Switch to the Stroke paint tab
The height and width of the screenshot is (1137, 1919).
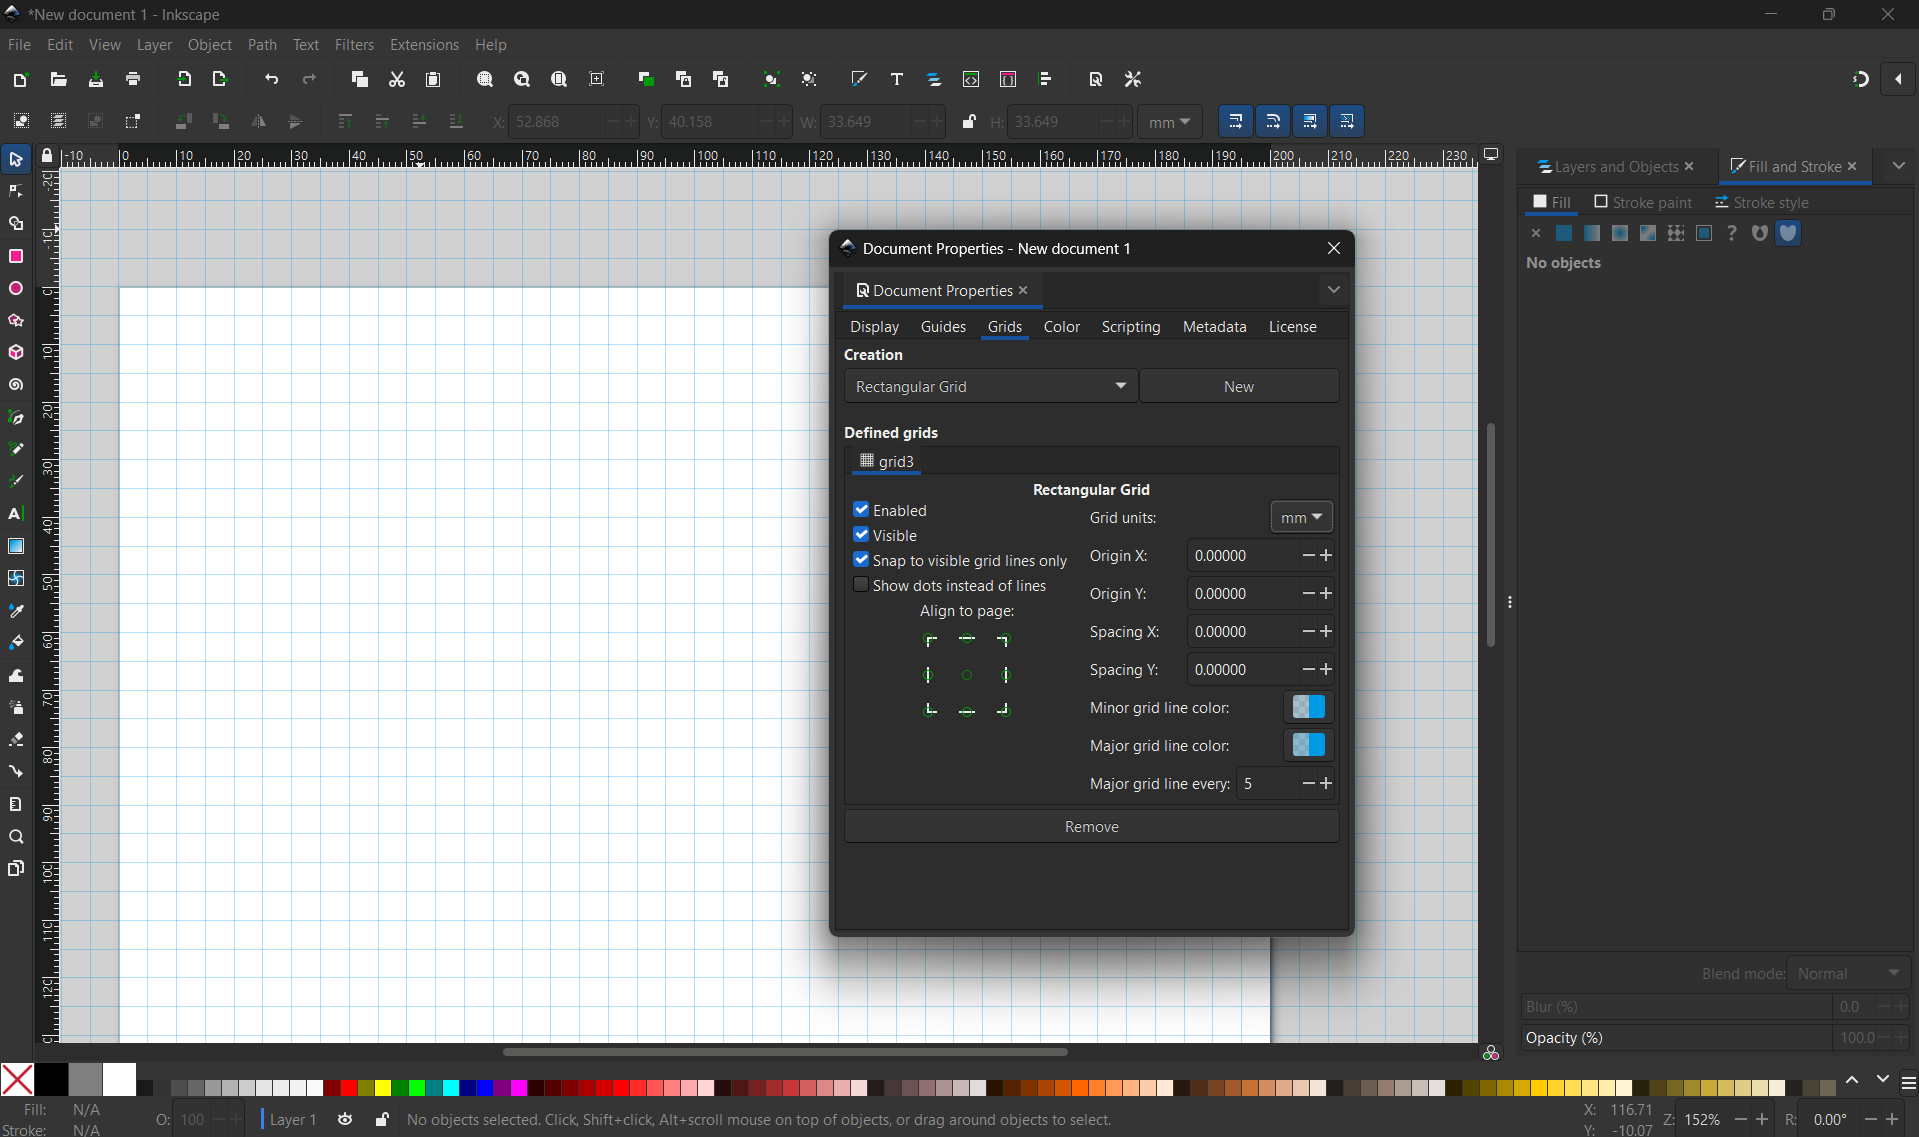pyautogui.click(x=1643, y=202)
